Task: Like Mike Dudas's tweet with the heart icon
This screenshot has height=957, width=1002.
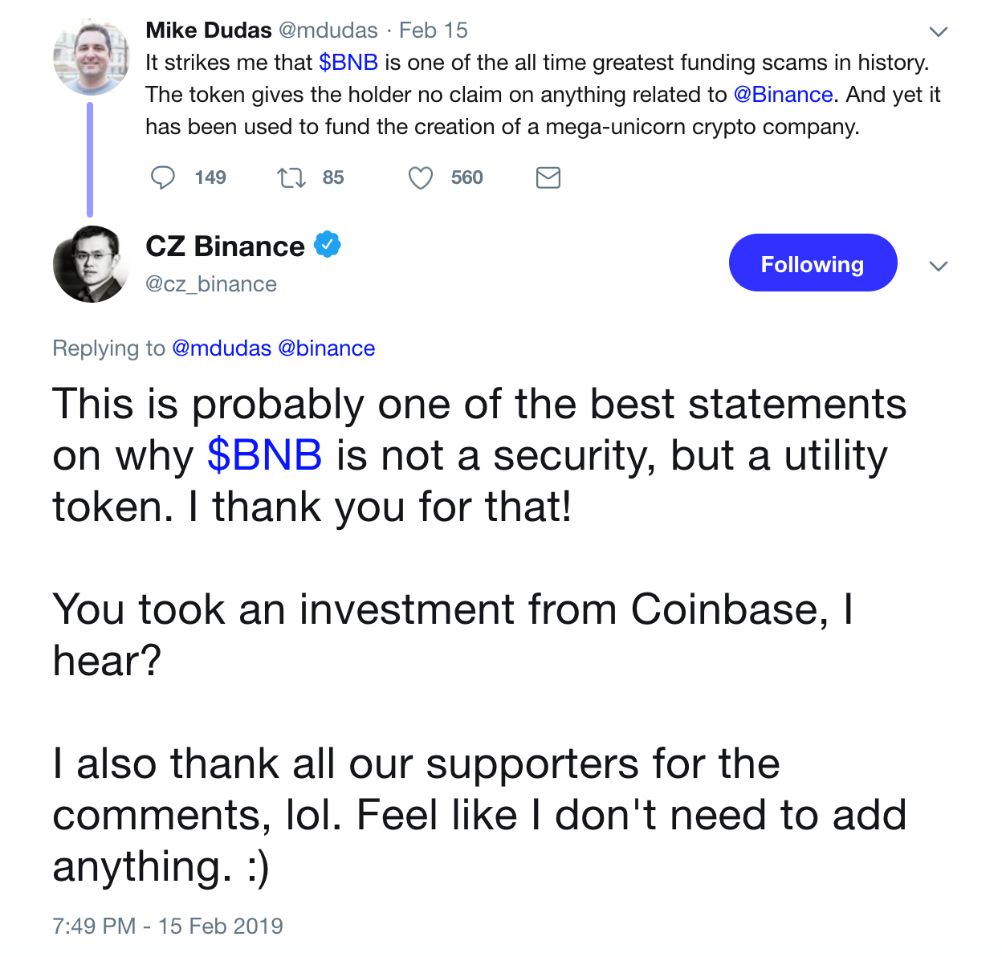Action: 422,178
